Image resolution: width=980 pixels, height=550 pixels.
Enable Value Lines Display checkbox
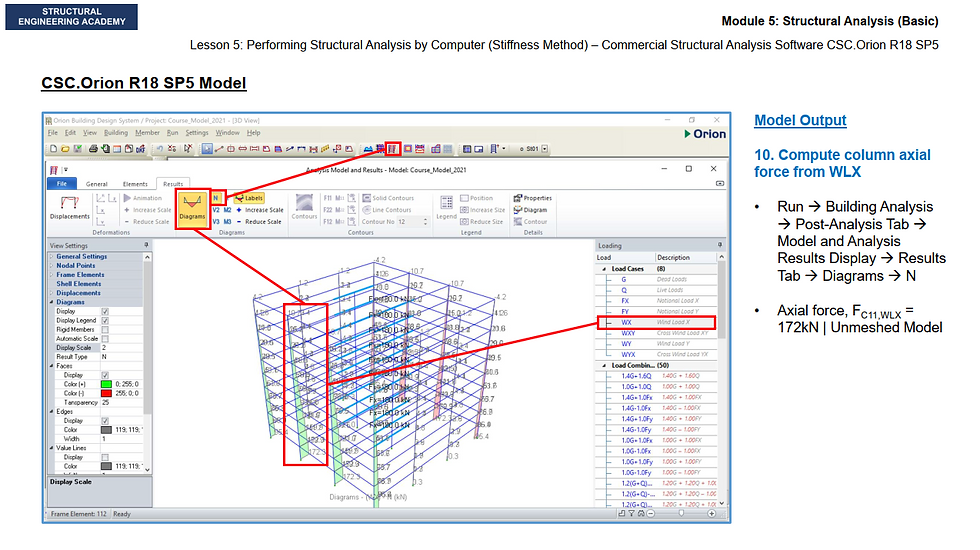point(105,458)
